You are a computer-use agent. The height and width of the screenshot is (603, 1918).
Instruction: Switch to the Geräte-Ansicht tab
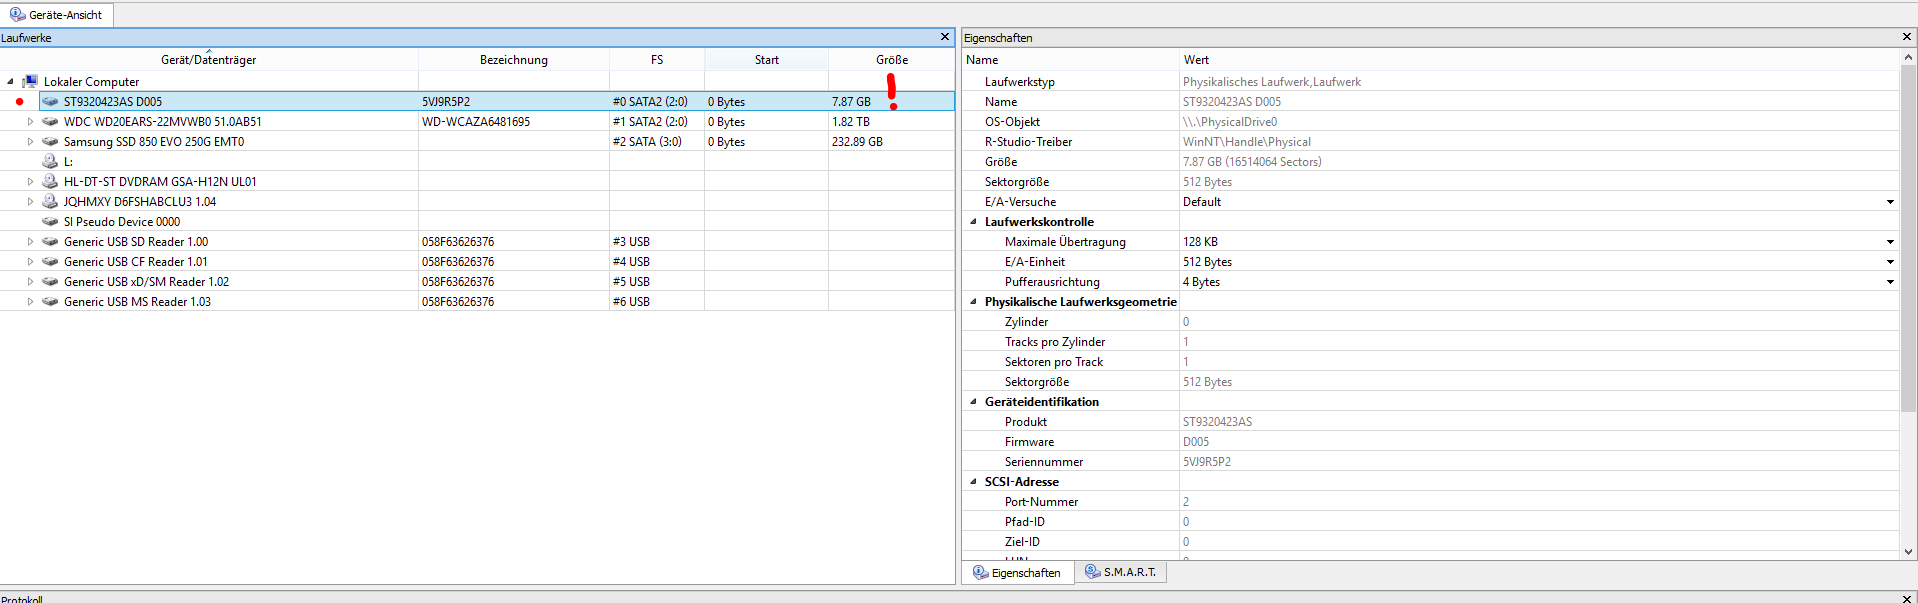pos(57,15)
